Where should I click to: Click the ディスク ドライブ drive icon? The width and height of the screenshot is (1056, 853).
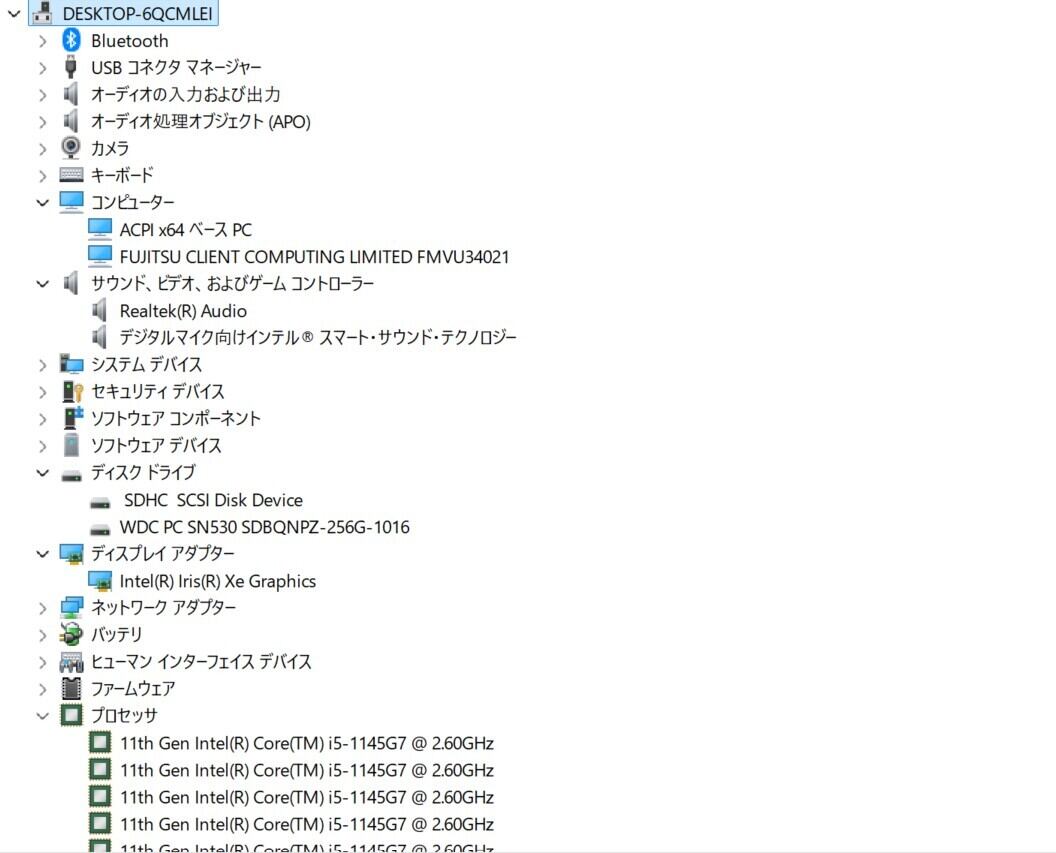tap(71, 475)
